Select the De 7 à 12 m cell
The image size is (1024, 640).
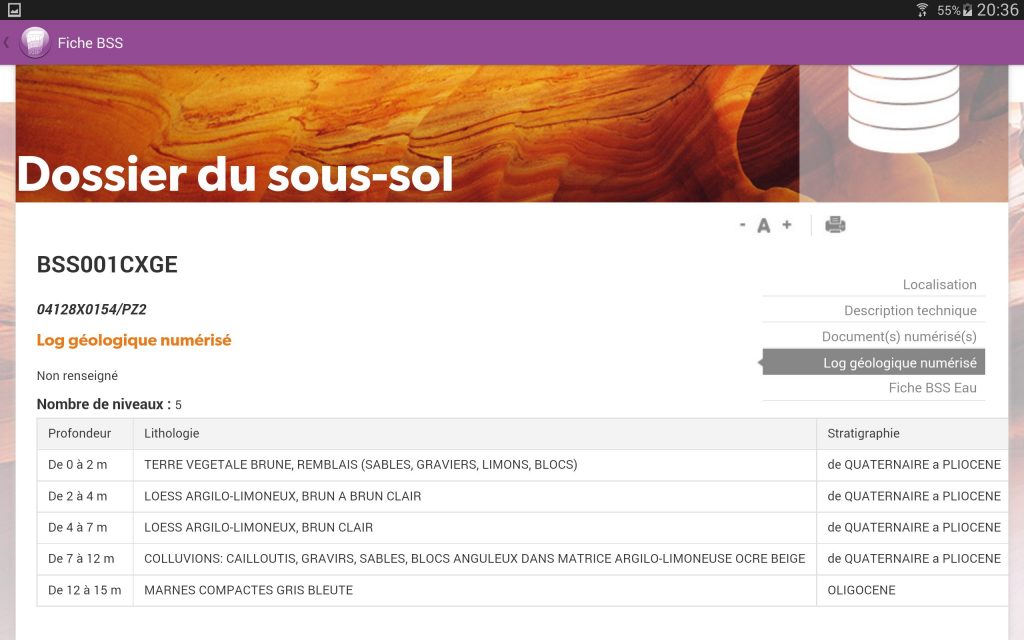[86, 559]
